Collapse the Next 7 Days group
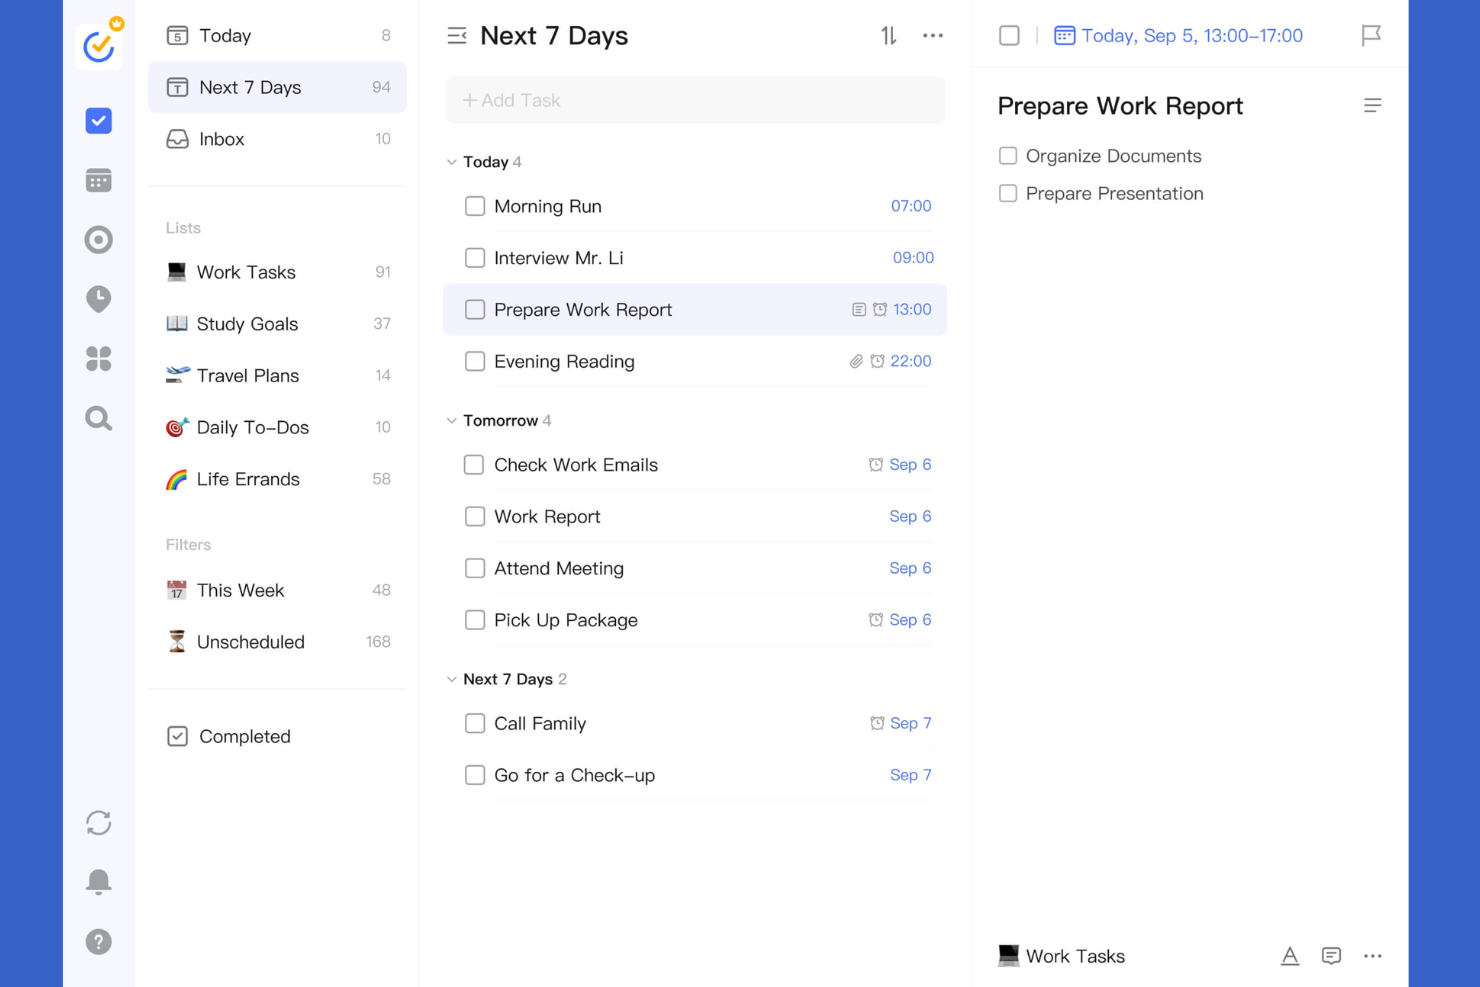This screenshot has height=987, width=1480. 452,679
